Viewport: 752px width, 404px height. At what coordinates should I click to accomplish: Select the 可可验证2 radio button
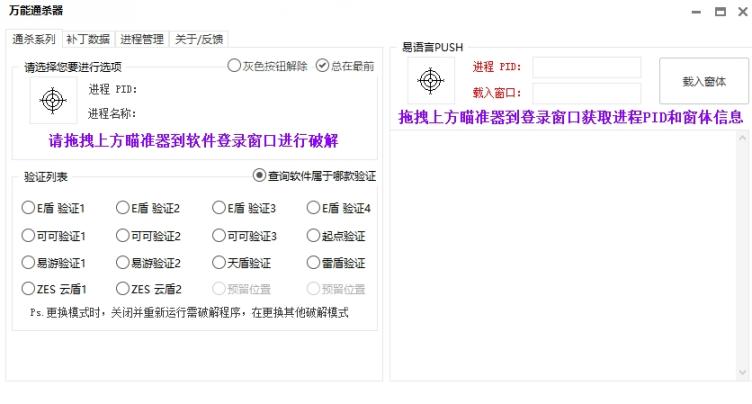[123, 236]
